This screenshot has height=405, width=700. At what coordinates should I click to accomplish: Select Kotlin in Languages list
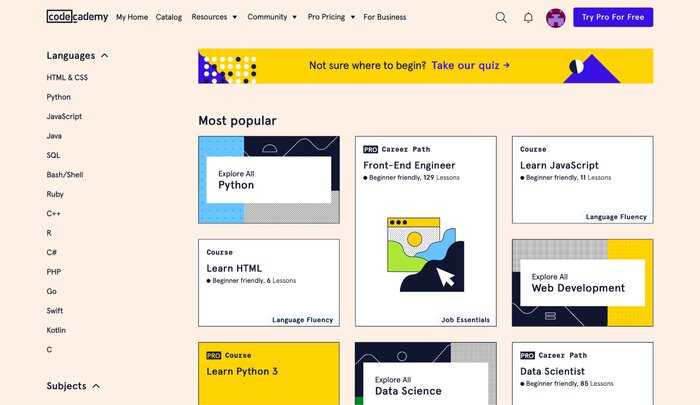click(56, 330)
